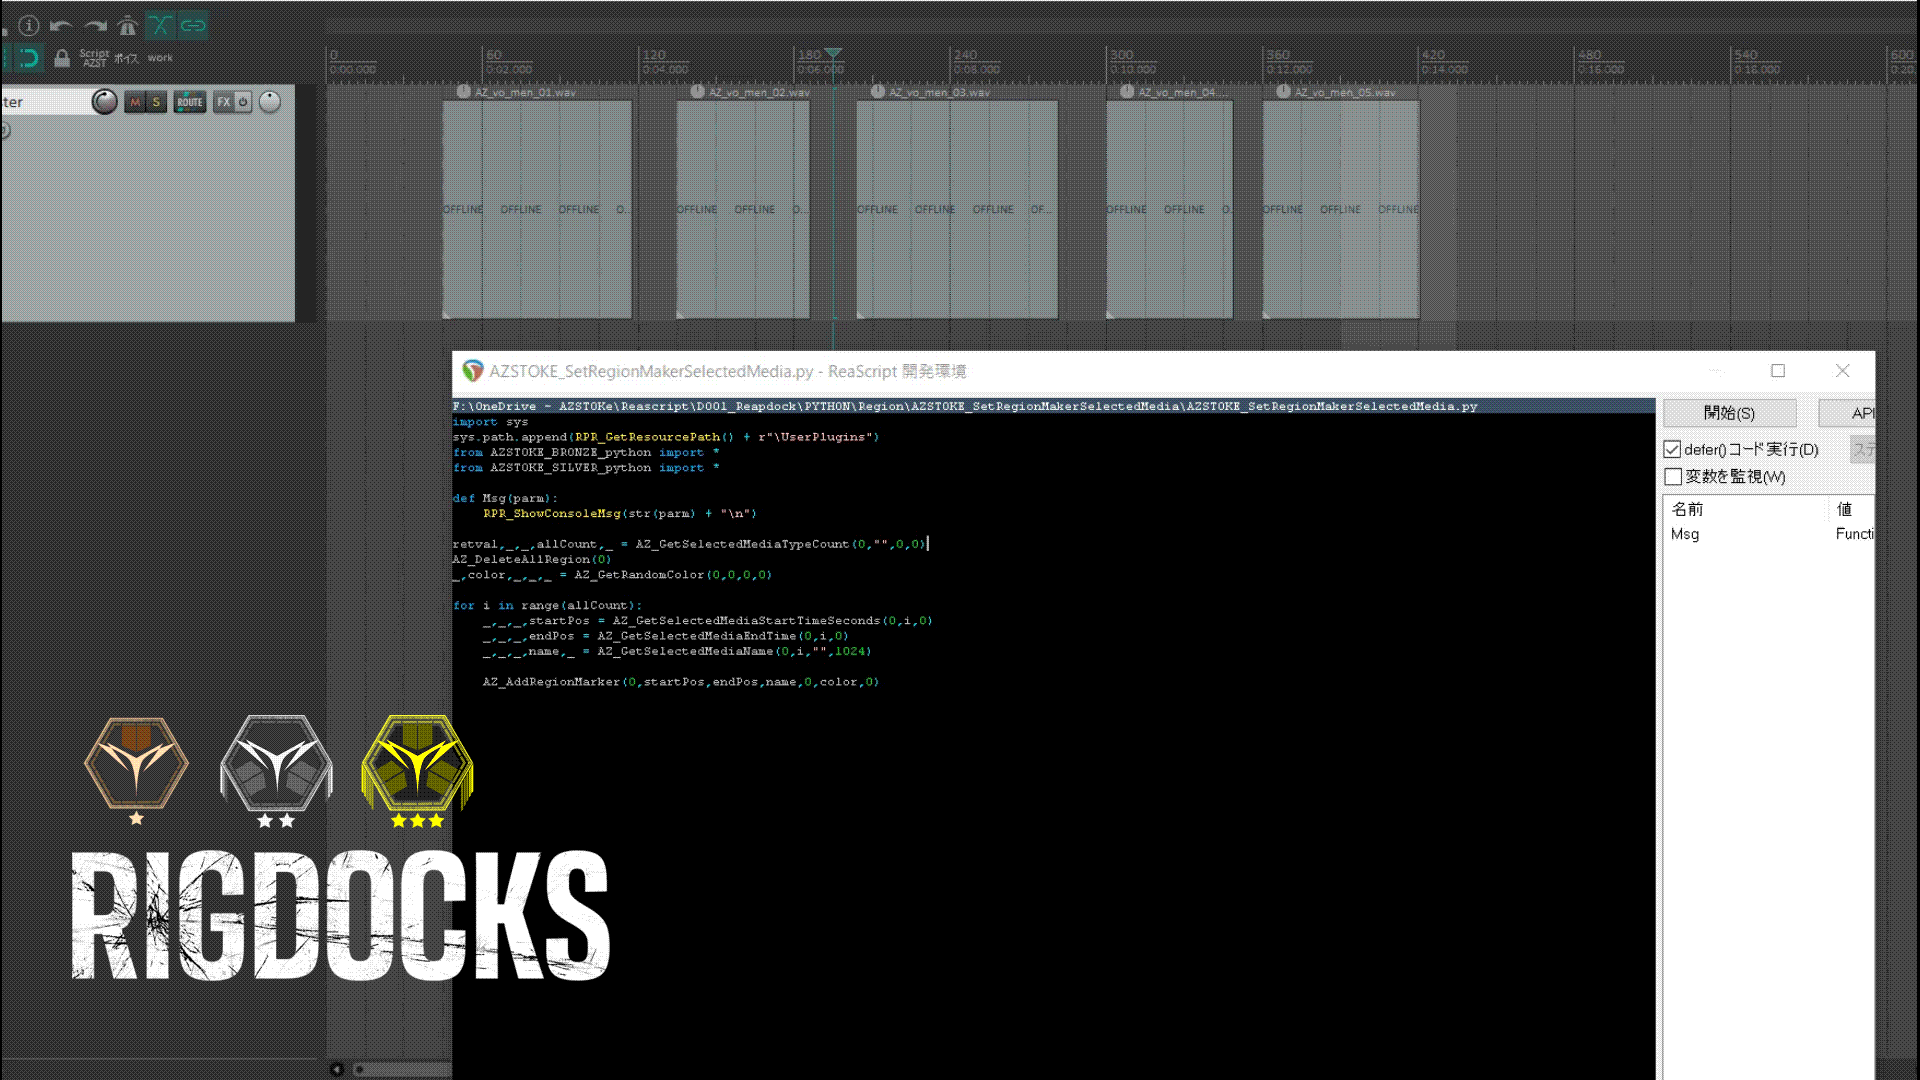
Task: Click 'from AZSTOKE_BRONZE_python import *' line
Action: pyautogui.click(x=586, y=452)
